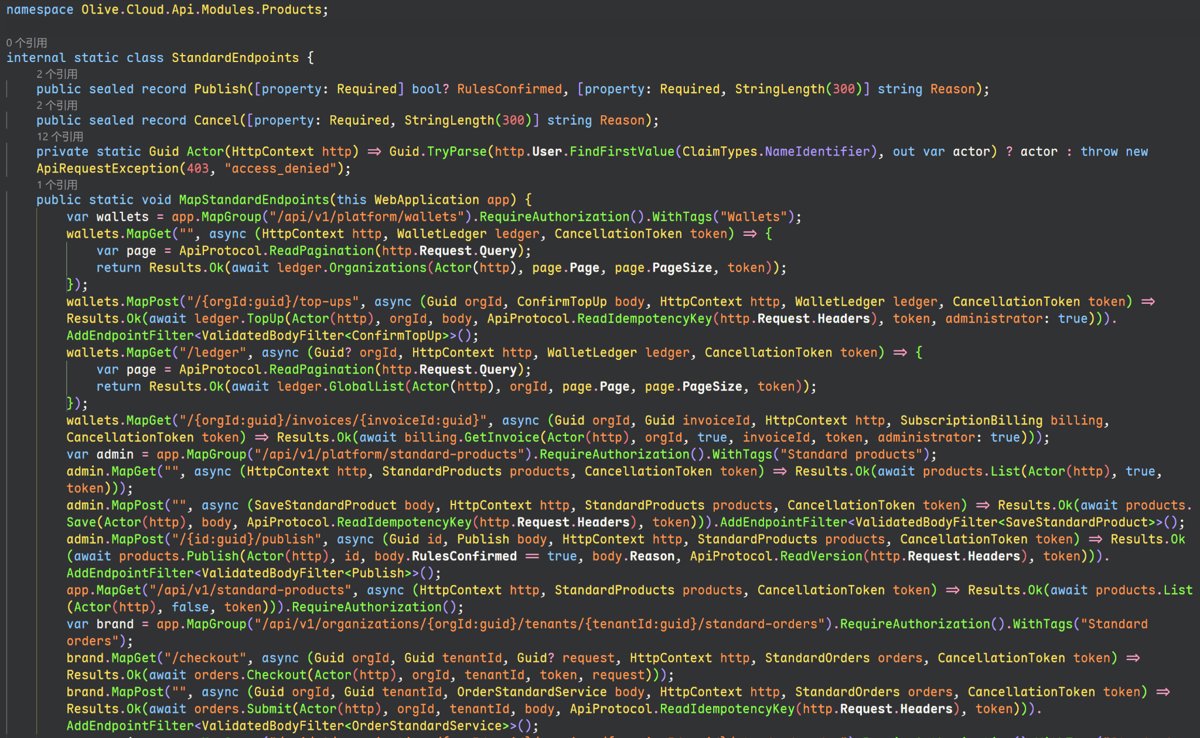Viewport: 1200px width, 738px height.
Task: Click the namespace name "Olive.Cloud.Api.Modules.Products"
Action: 201,9
